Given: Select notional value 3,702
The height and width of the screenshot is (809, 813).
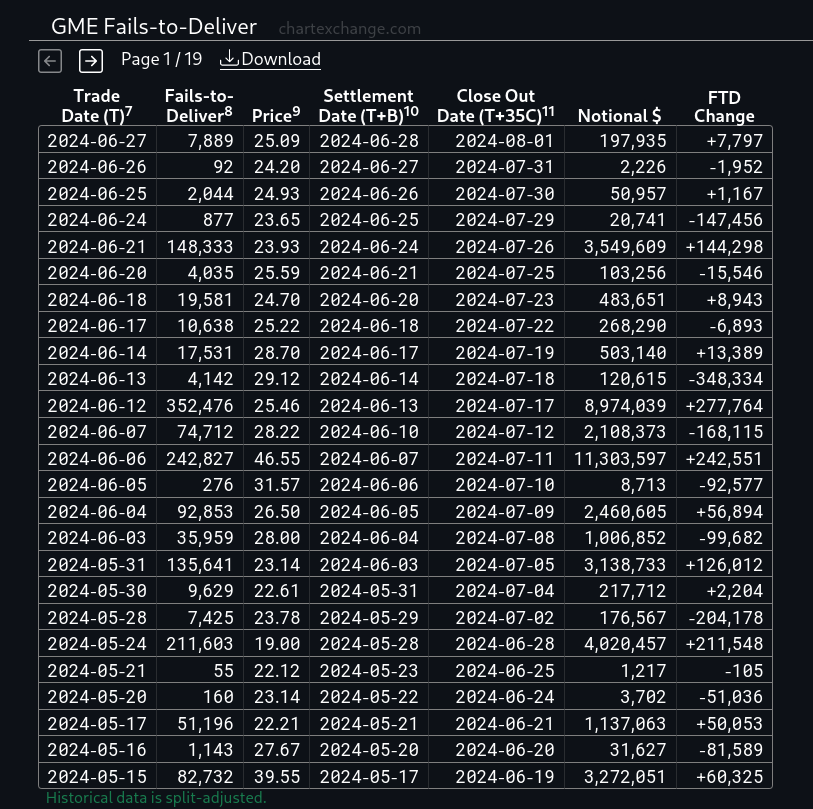Looking at the screenshot, I should 621,697.
